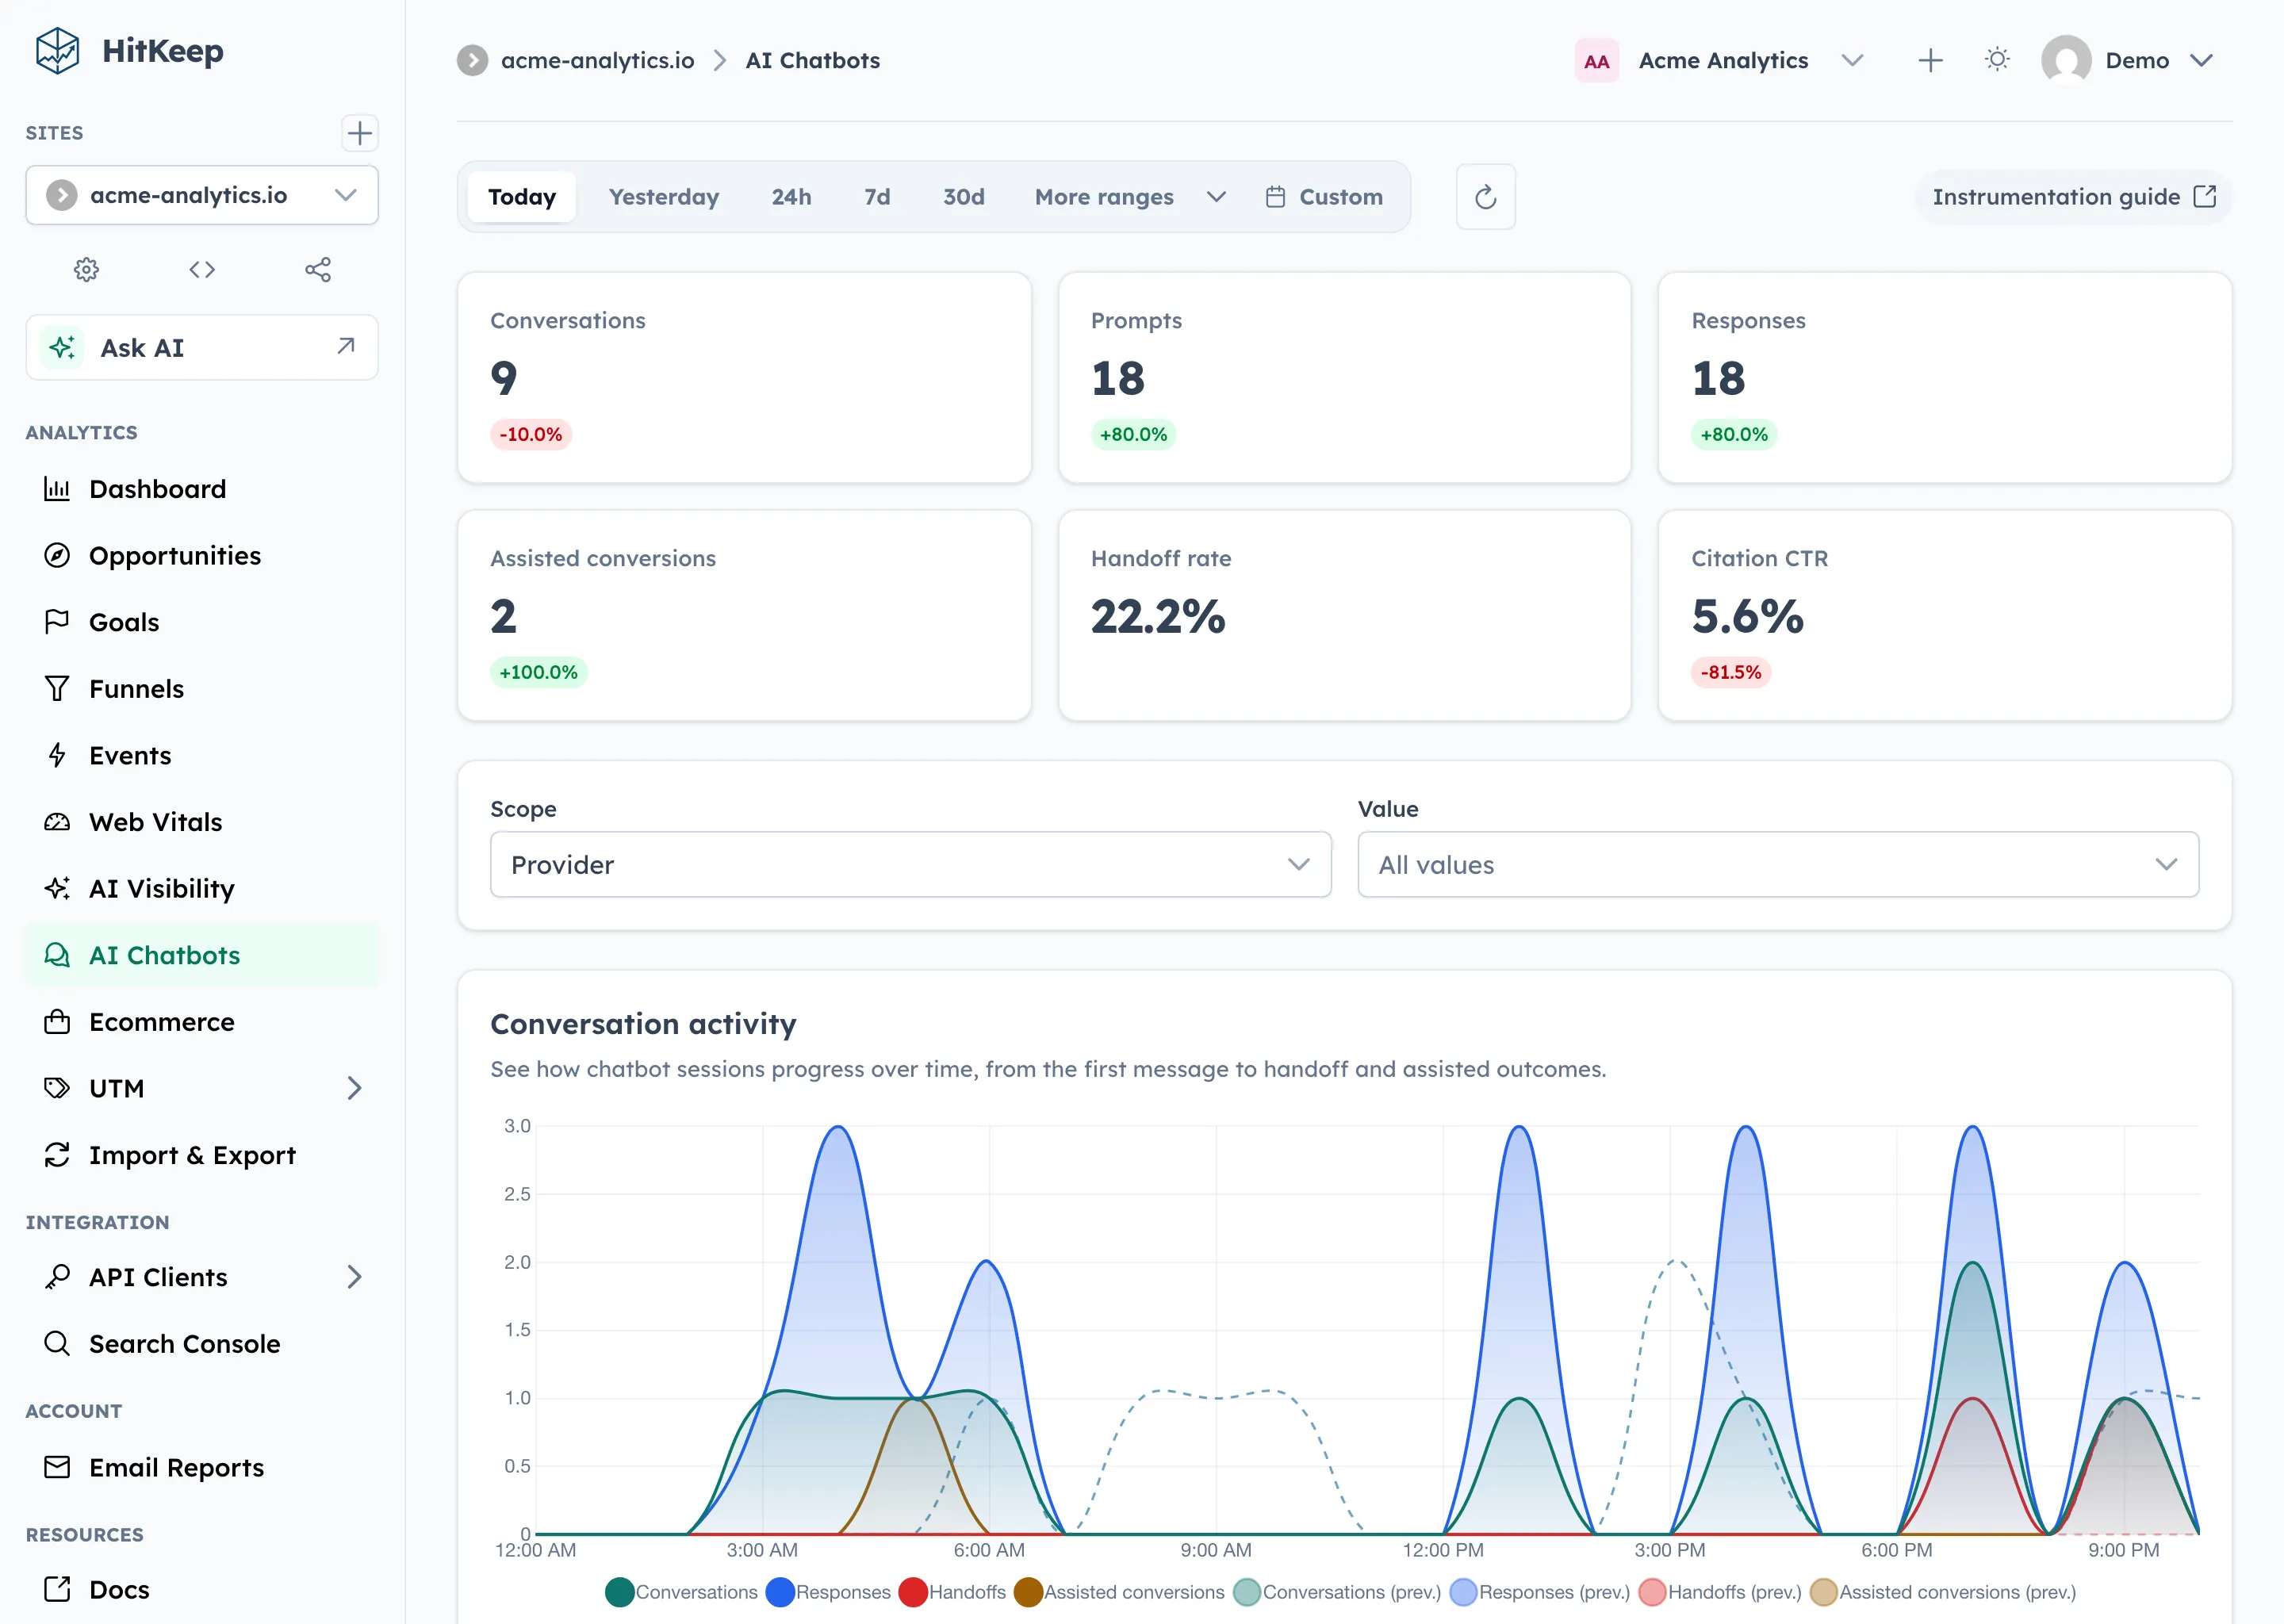Click the Ecommerce bag icon

pos(57,1021)
